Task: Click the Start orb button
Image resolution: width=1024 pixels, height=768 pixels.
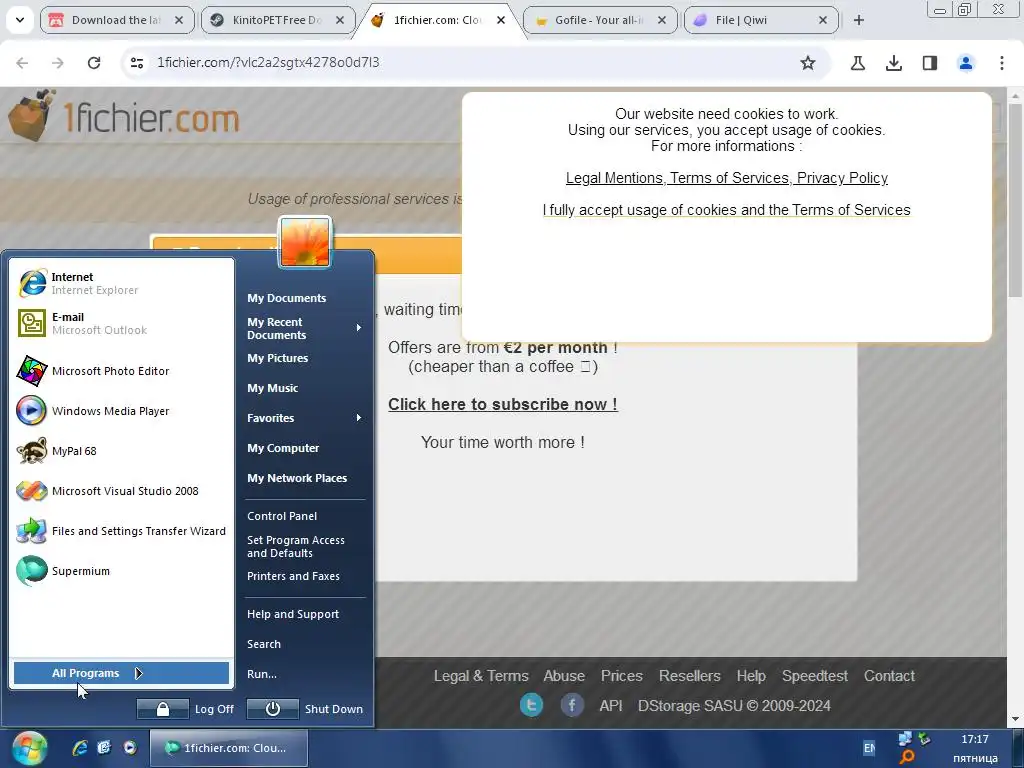Action: point(29,748)
